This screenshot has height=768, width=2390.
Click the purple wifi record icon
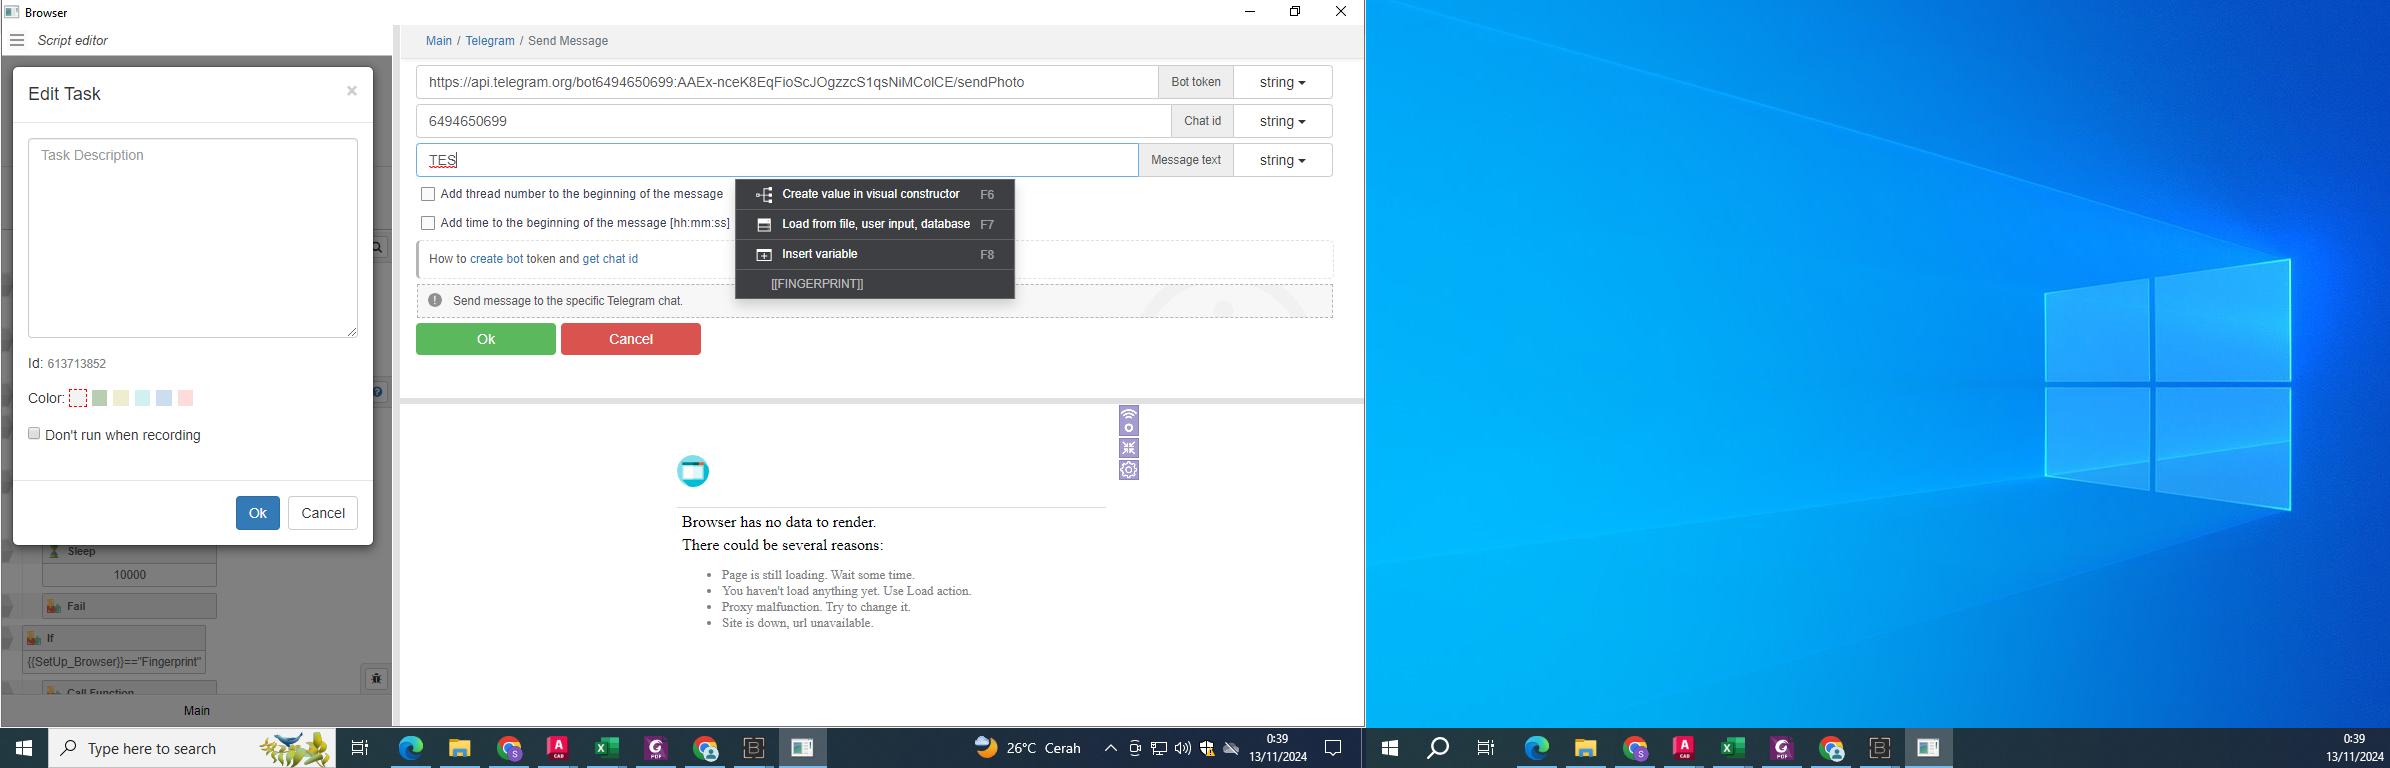(x=1129, y=420)
